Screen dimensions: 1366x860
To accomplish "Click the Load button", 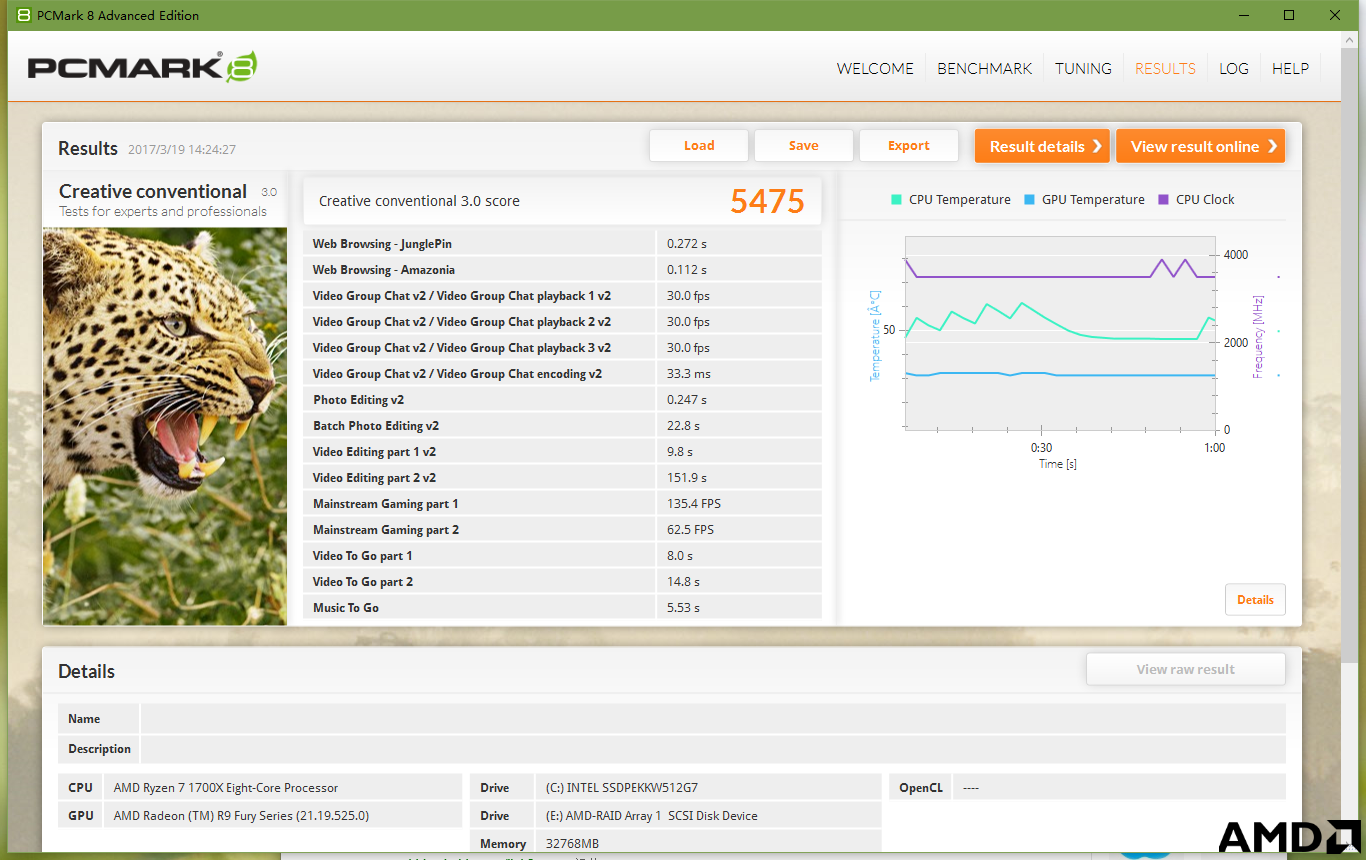I will pyautogui.click(x=699, y=145).
